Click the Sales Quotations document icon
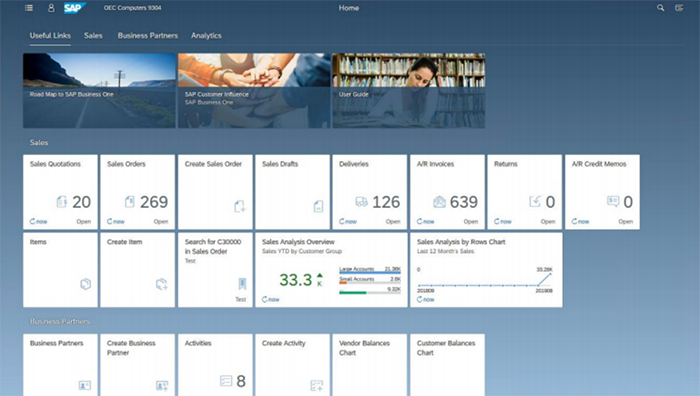 click(x=62, y=202)
